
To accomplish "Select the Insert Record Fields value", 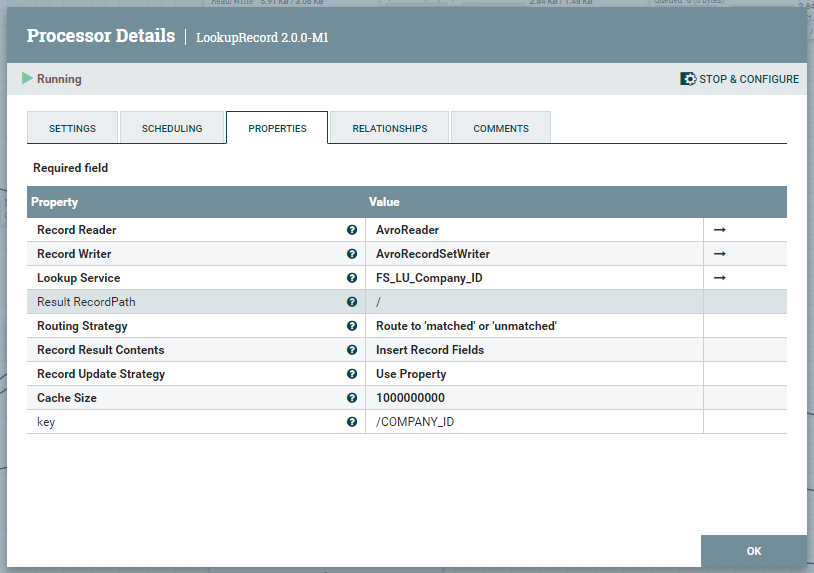I will tap(534, 350).
